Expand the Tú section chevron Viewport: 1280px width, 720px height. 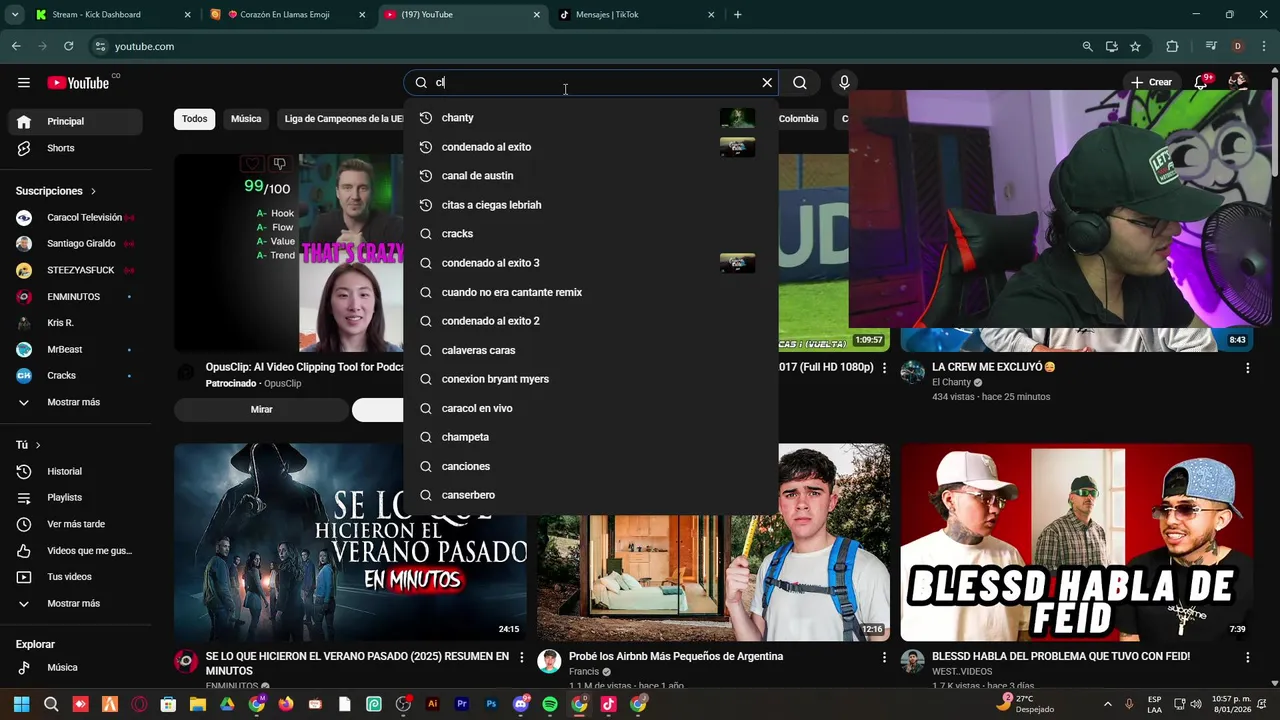38,445
